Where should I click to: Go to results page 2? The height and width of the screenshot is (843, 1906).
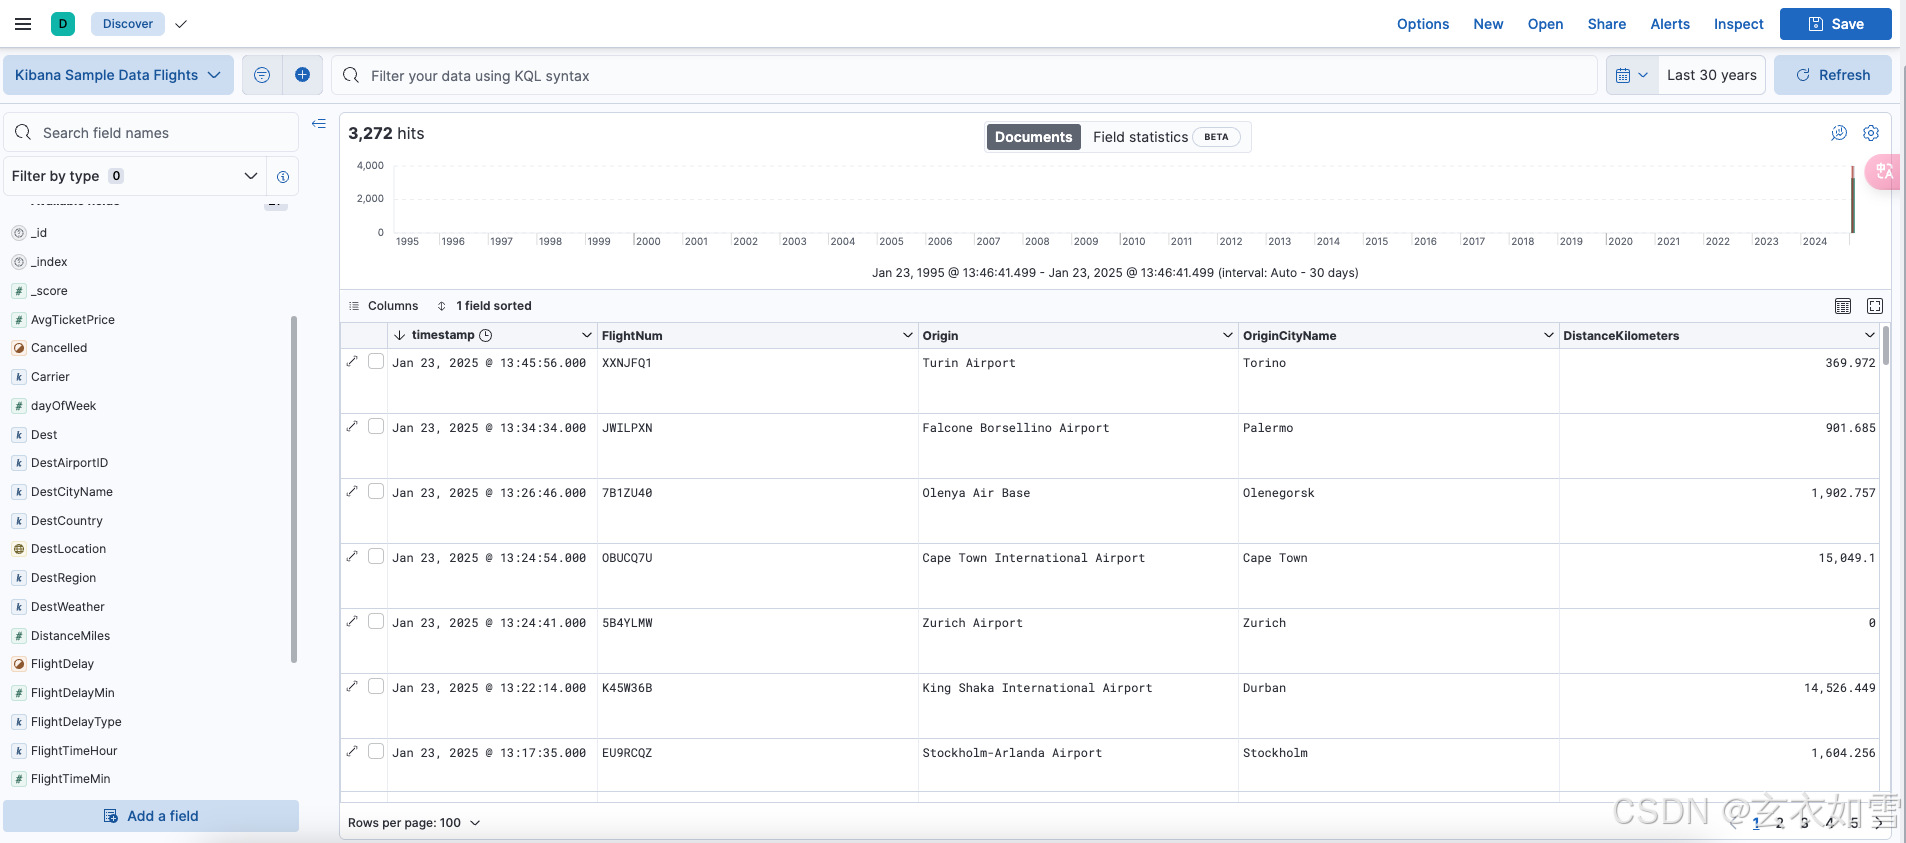click(x=1780, y=823)
